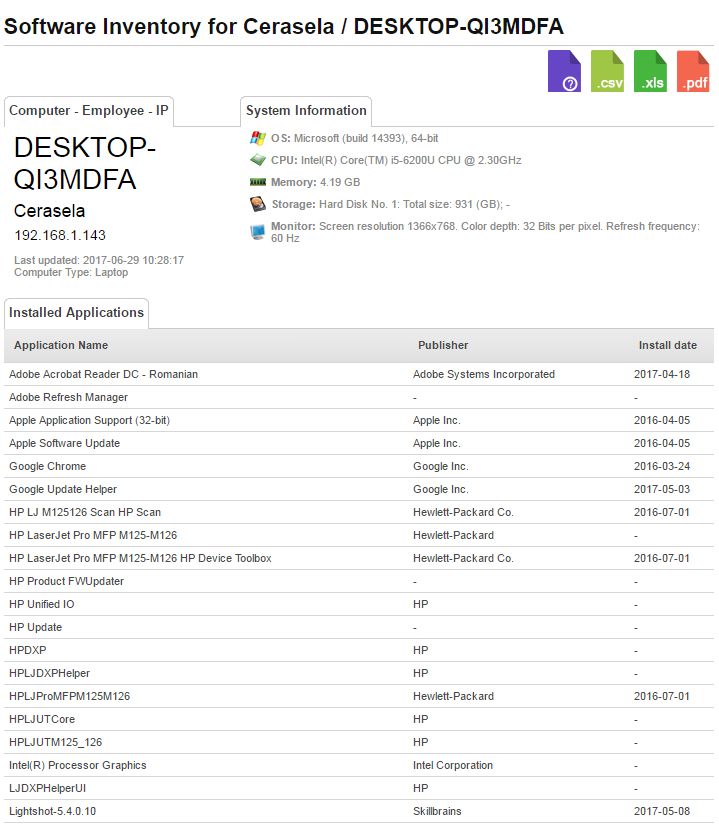Sort by Install date column header
Screen dimensions: 719x825
pyautogui.click(x=667, y=345)
